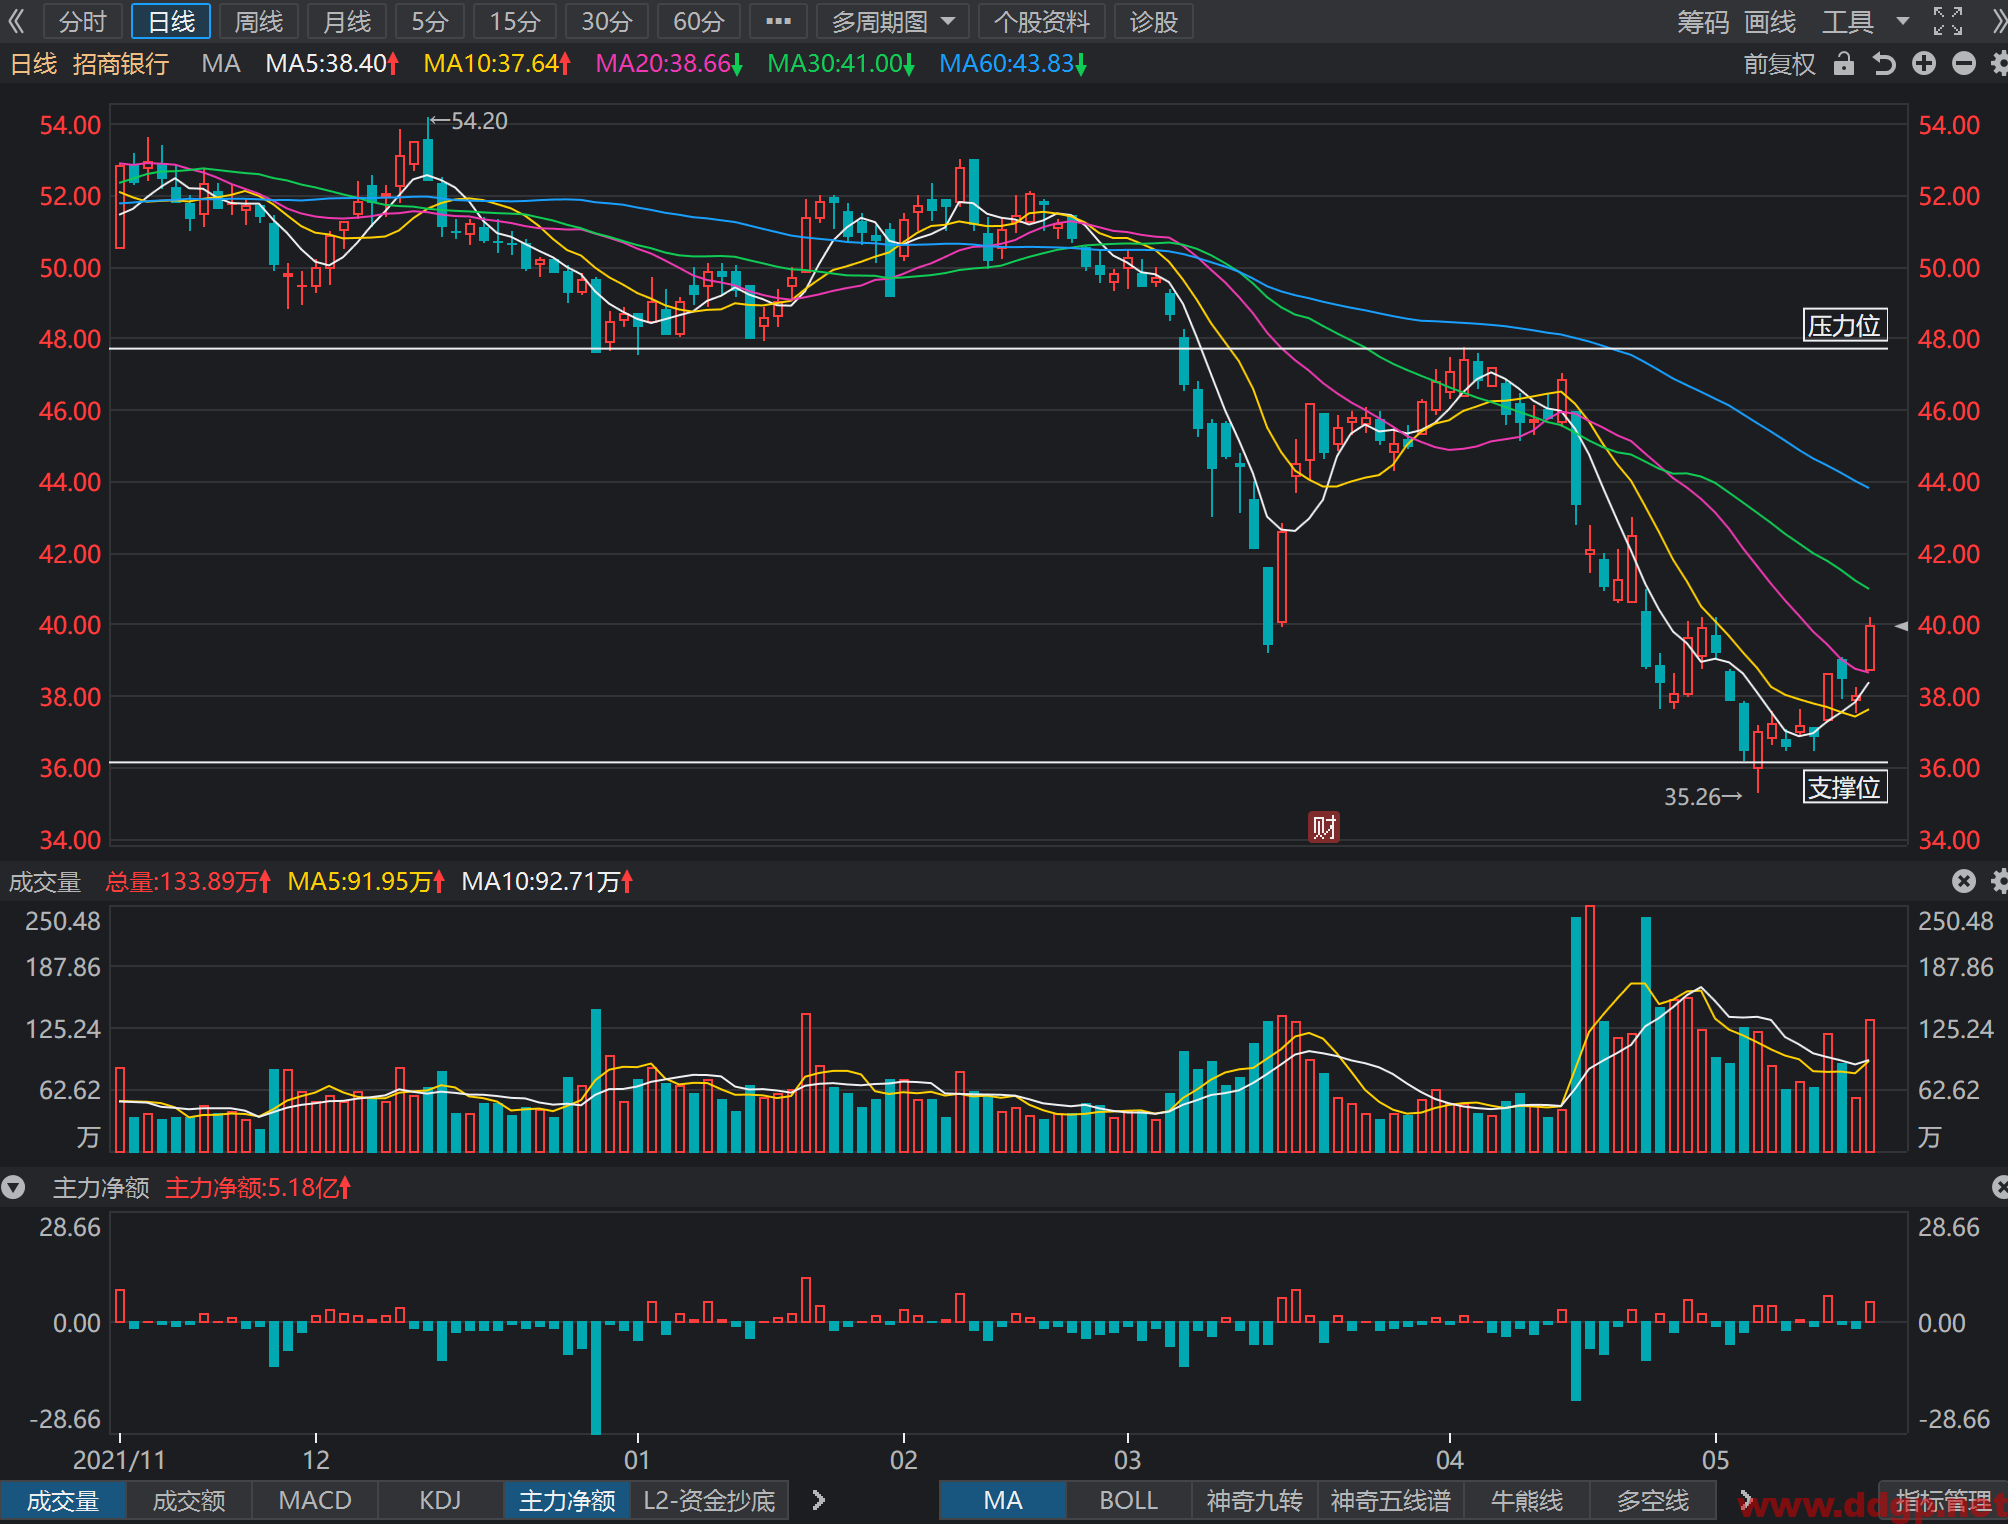Viewport: 2008px width, 1524px height.
Task: Click the volume MA10:92.71万 value
Action: coord(547,881)
